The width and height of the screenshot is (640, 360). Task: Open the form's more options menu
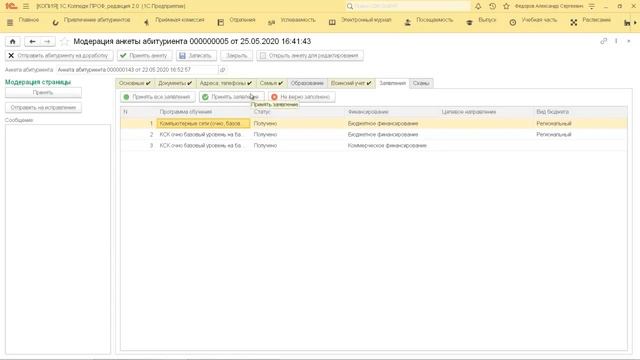[616, 41]
